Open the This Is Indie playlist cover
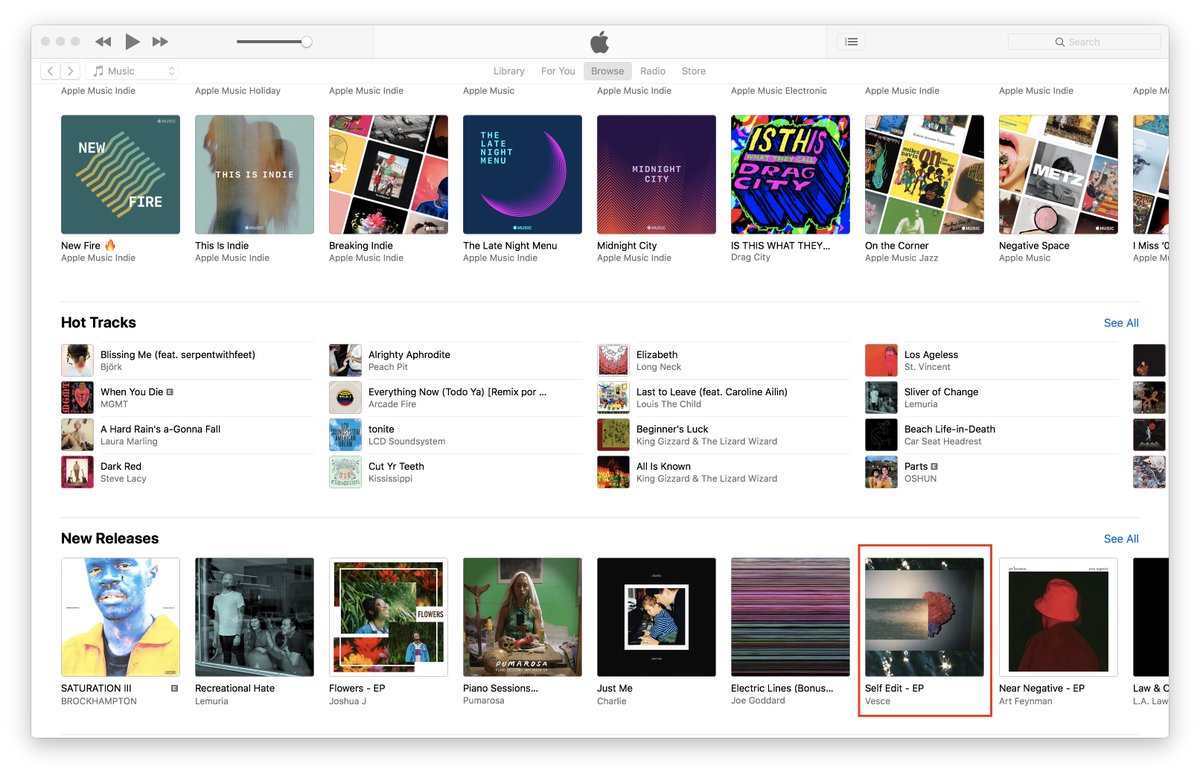 click(x=254, y=174)
